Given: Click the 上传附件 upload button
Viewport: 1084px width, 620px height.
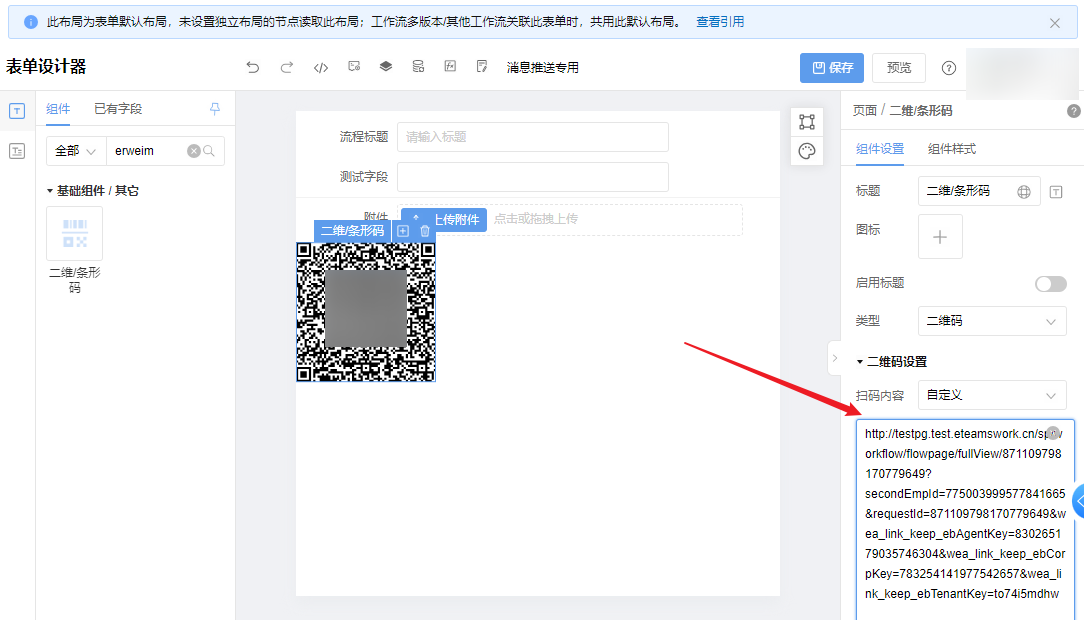Looking at the screenshot, I should click(444, 220).
